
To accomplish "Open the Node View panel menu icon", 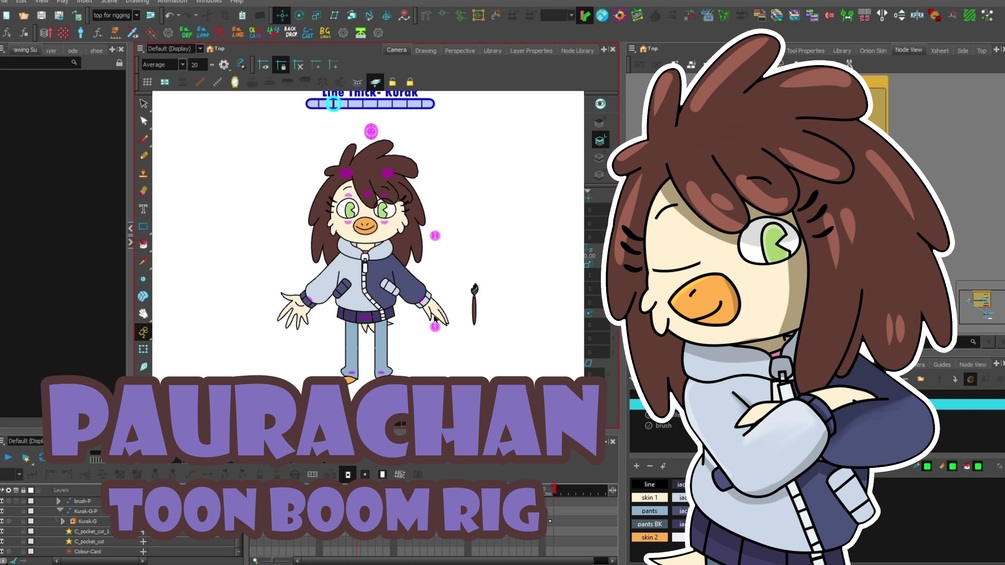I will point(632,49).
